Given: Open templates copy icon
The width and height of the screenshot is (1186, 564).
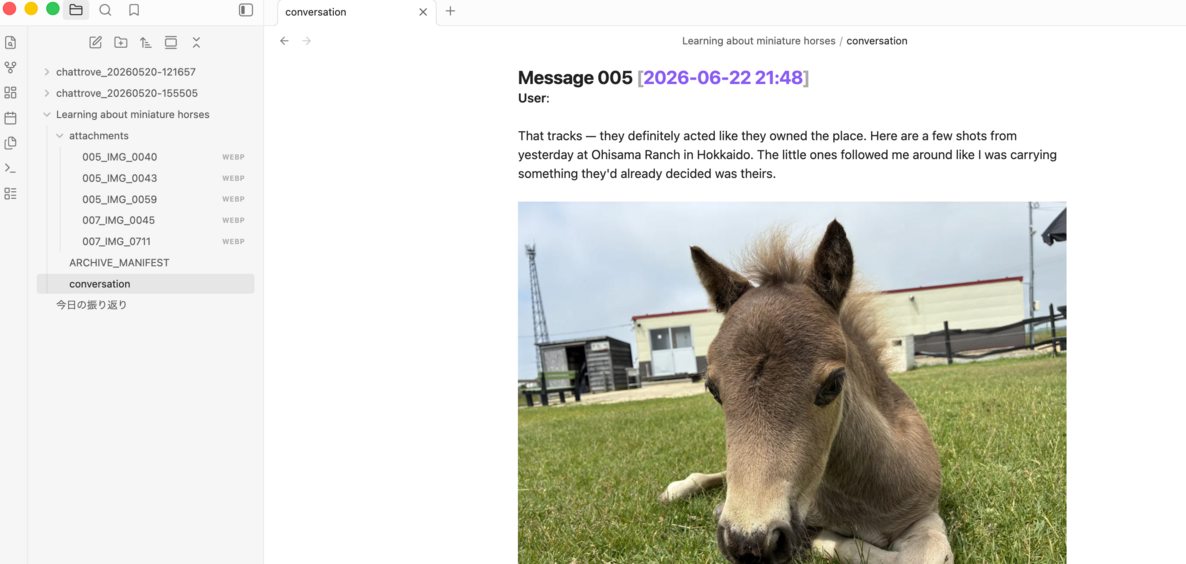Looking at the screenshot, I should click(11, 143).
